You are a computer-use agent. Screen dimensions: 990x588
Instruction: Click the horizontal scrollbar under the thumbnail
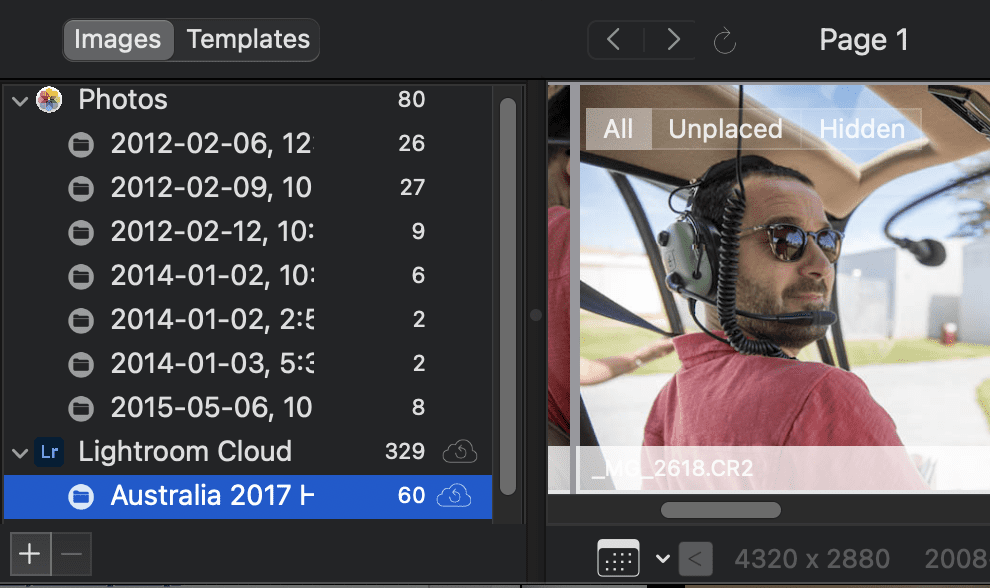pos(720,510)
